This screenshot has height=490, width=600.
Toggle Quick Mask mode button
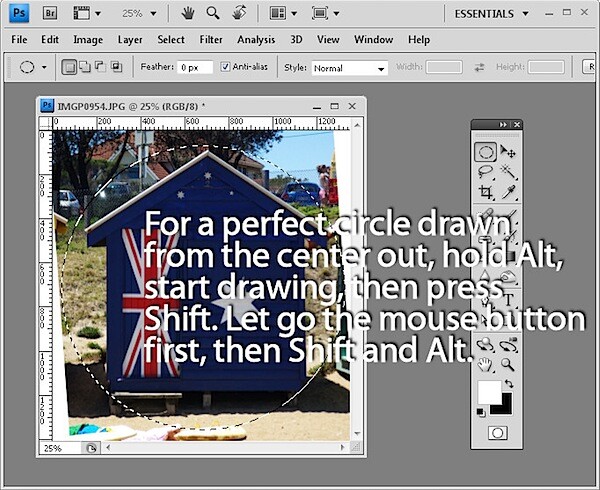(x=497, y=433)
